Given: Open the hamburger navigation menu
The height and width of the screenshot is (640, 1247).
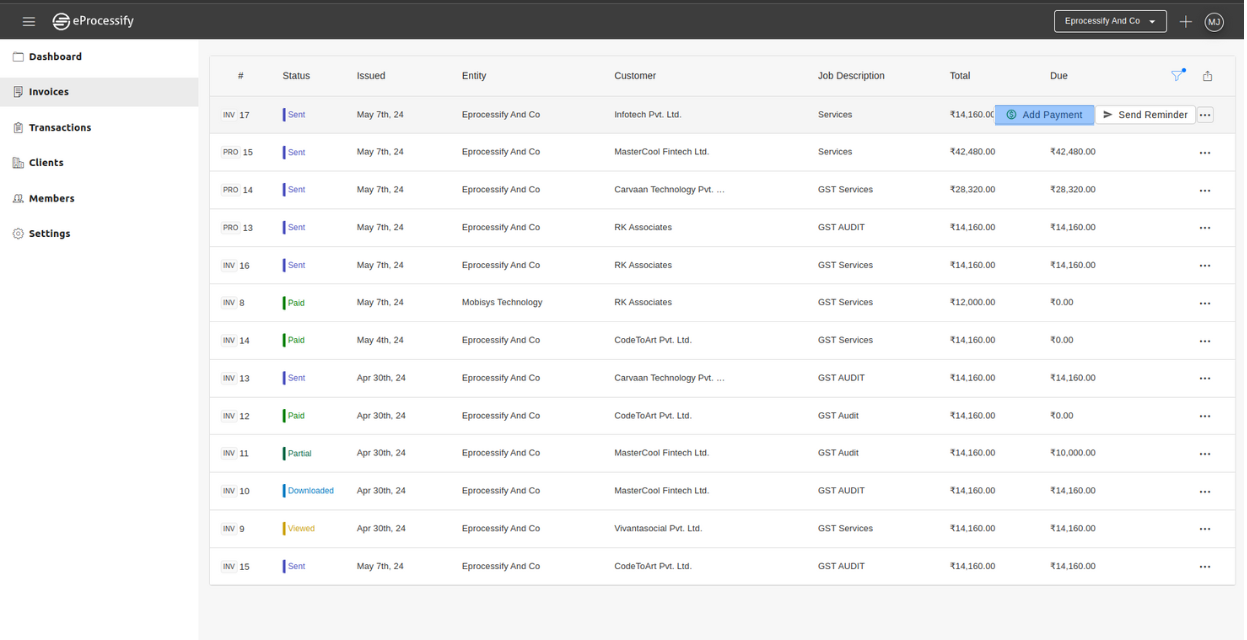Looking at the screenshot, I should 29,21.
